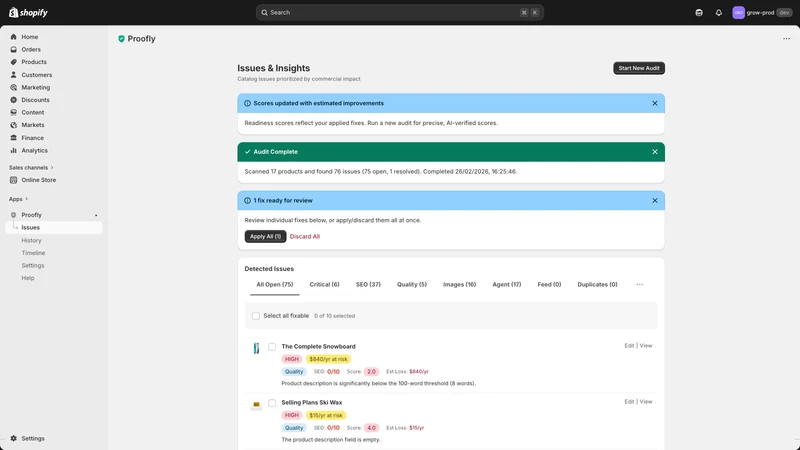Click Start New Audit button
This screenshot has width=800, height=450.
(x=639, y=68)
